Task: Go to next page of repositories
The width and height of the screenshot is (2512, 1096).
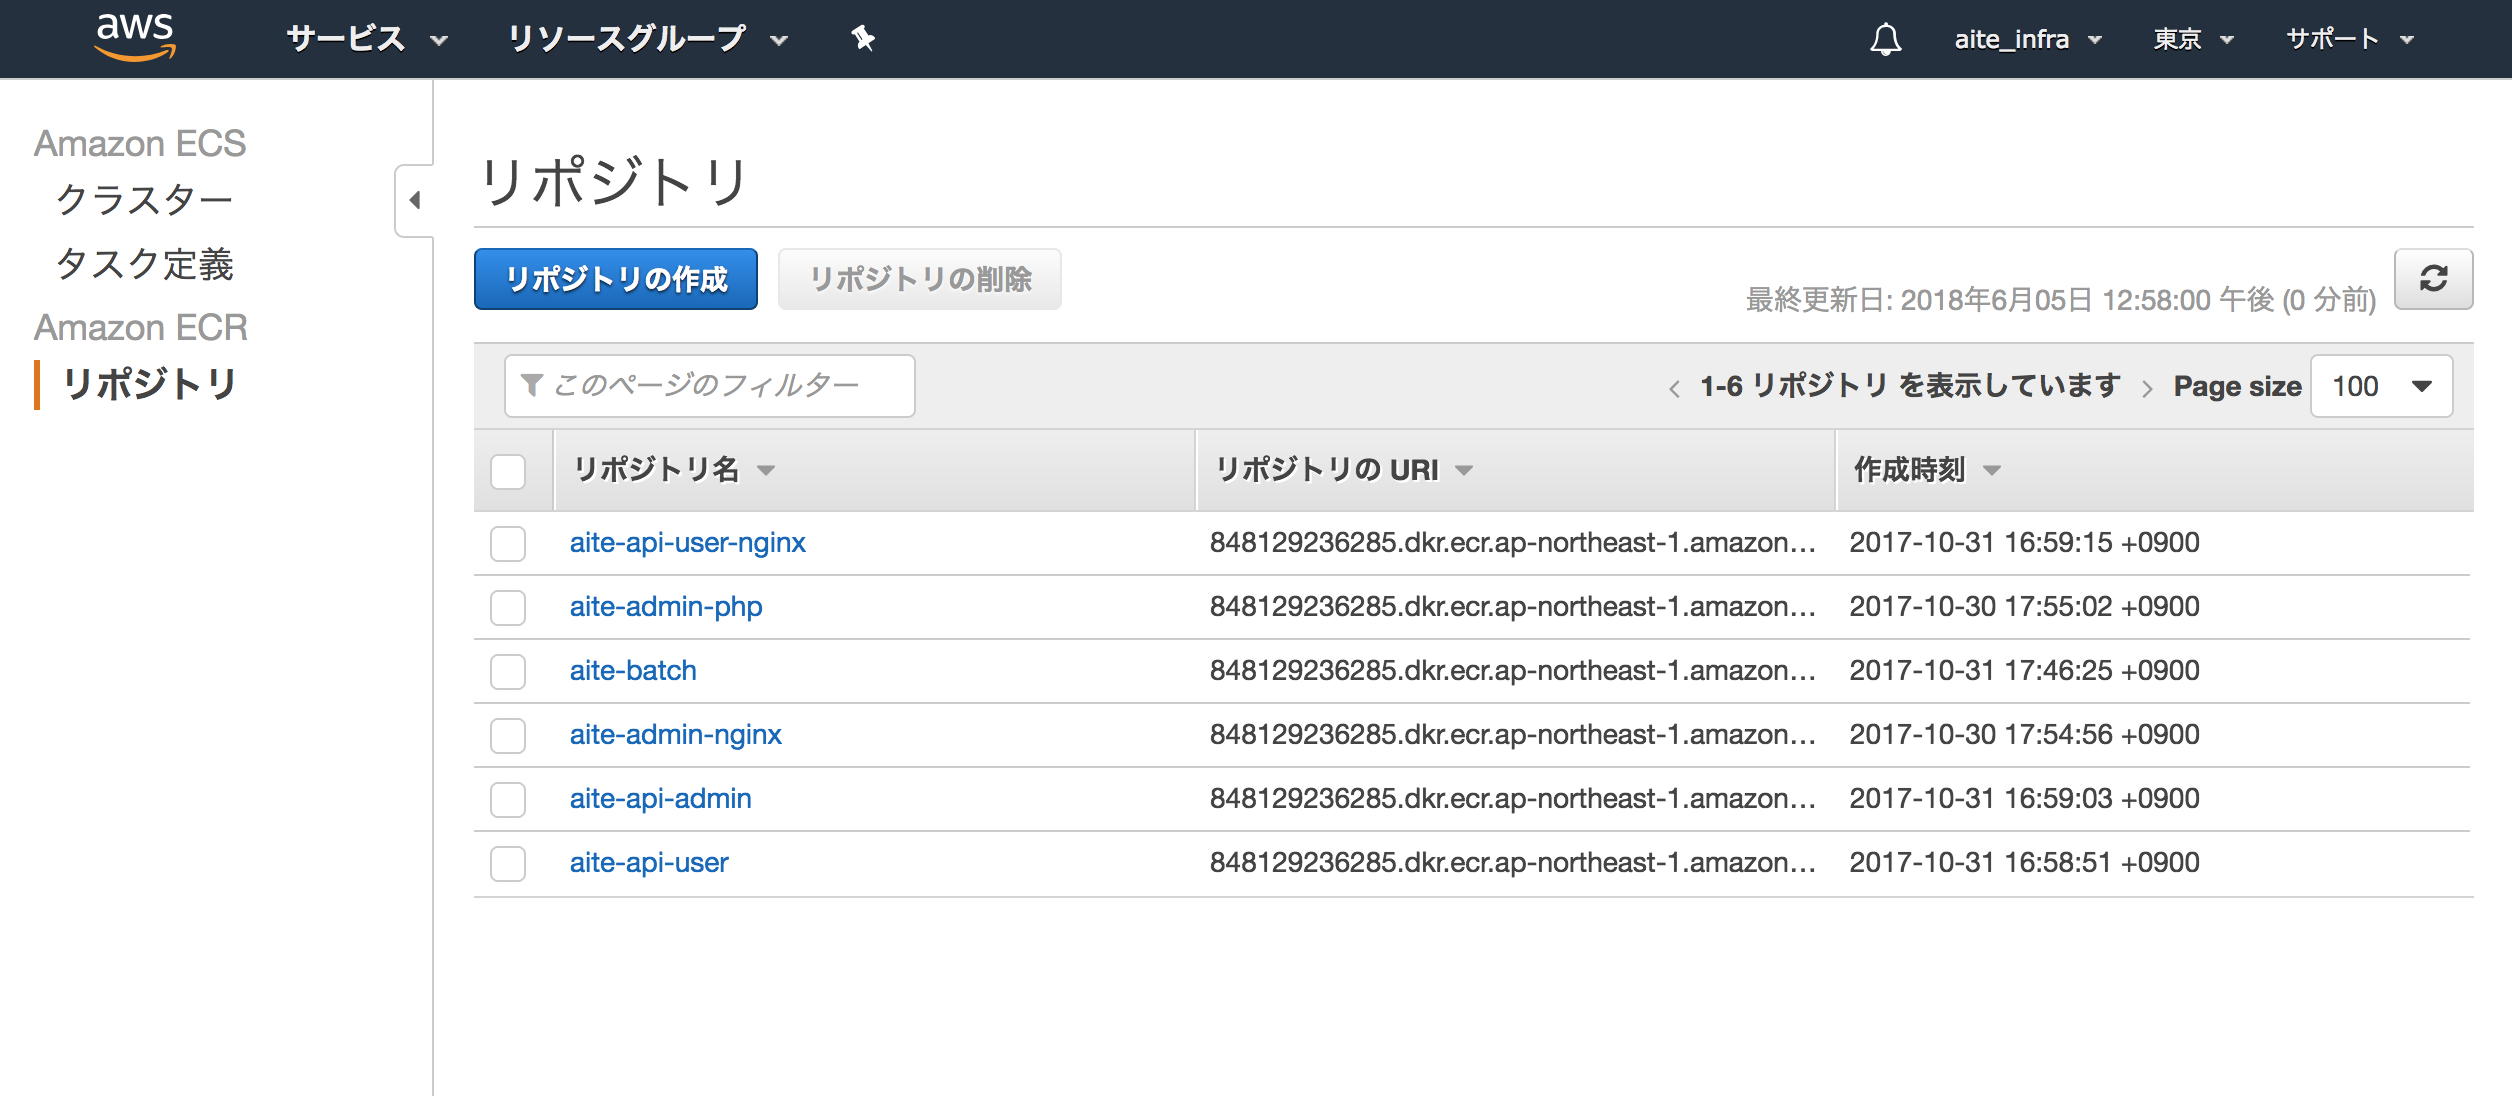Action: click(x=2146, y=388)
